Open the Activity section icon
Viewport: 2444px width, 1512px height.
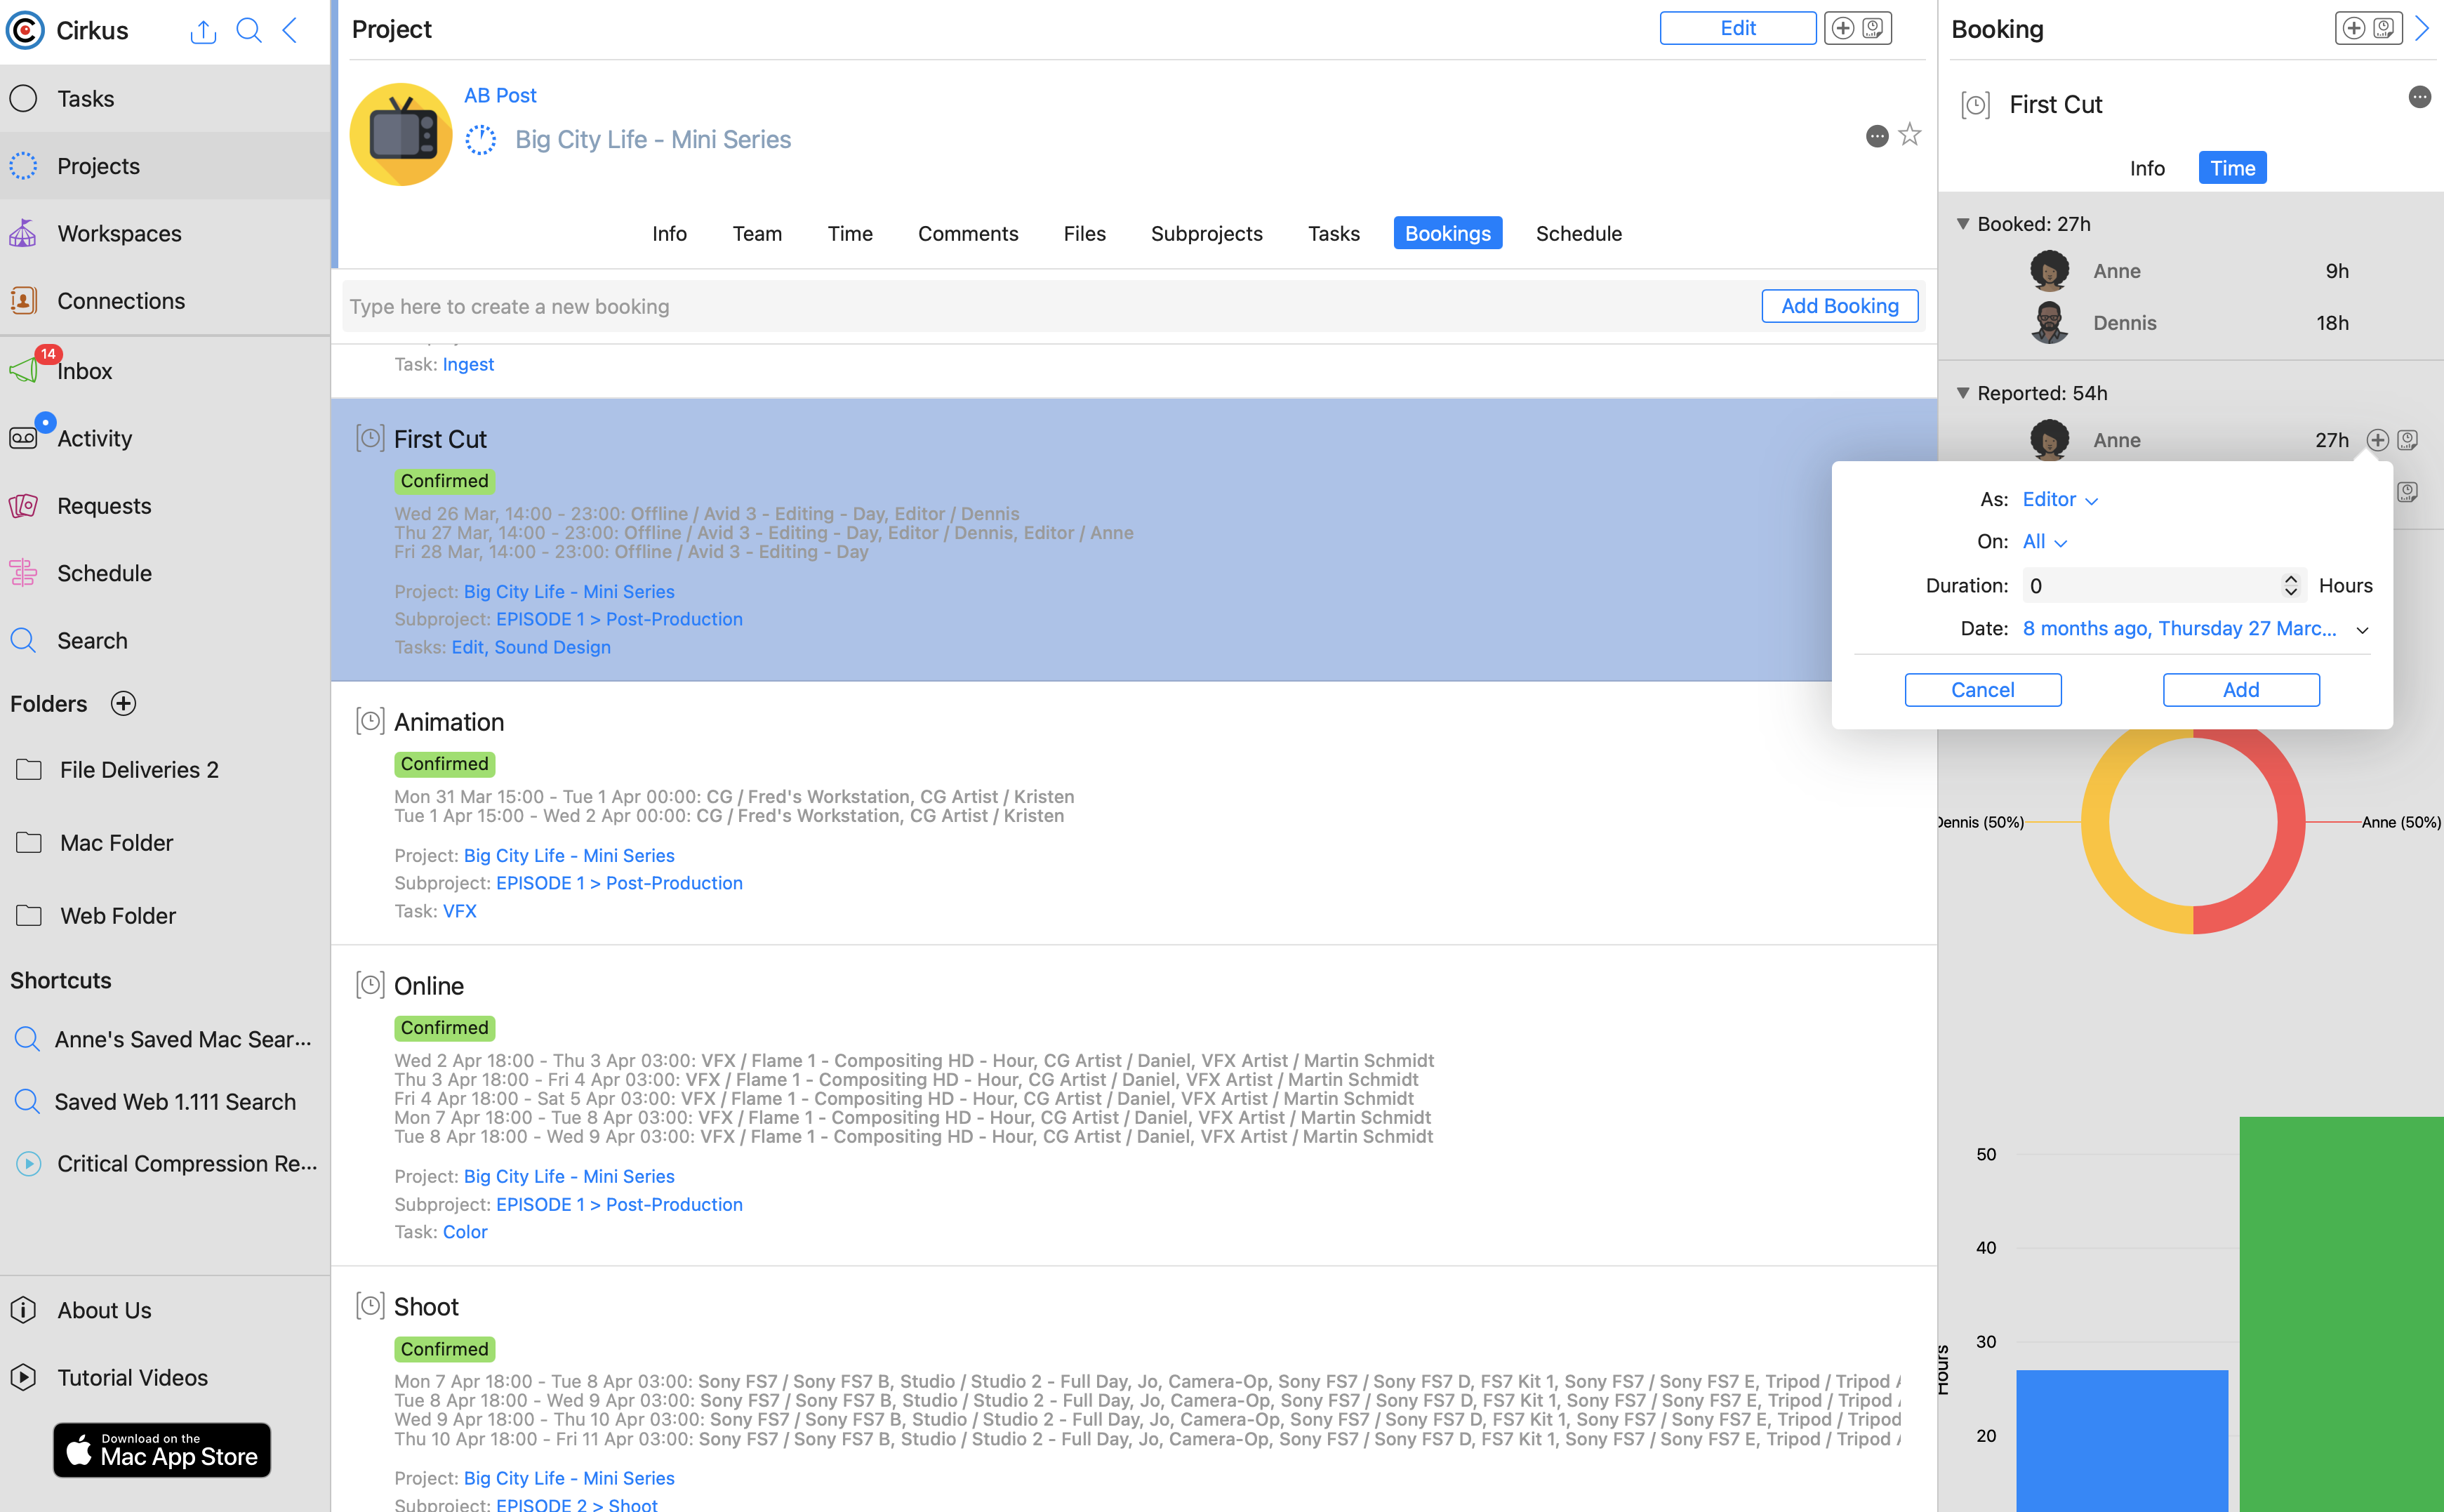(x=24, y=438)
